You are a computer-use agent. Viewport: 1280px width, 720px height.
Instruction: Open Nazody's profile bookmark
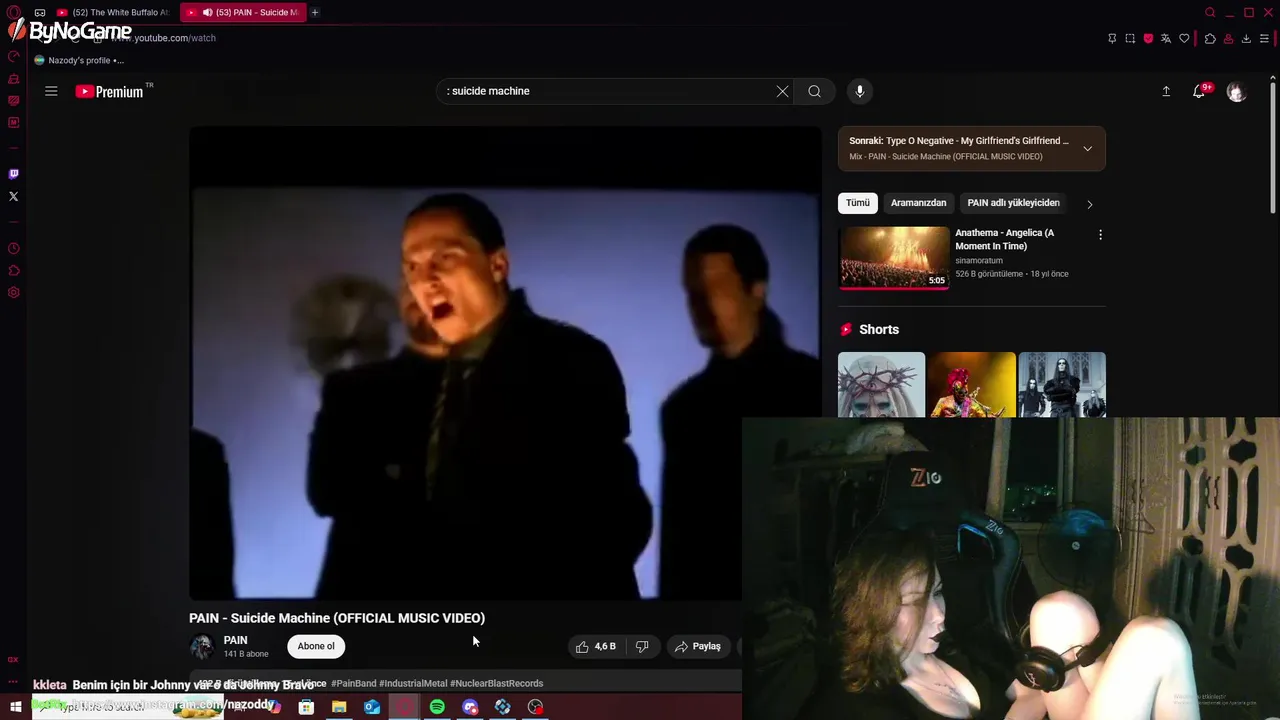tap(79, 60)
